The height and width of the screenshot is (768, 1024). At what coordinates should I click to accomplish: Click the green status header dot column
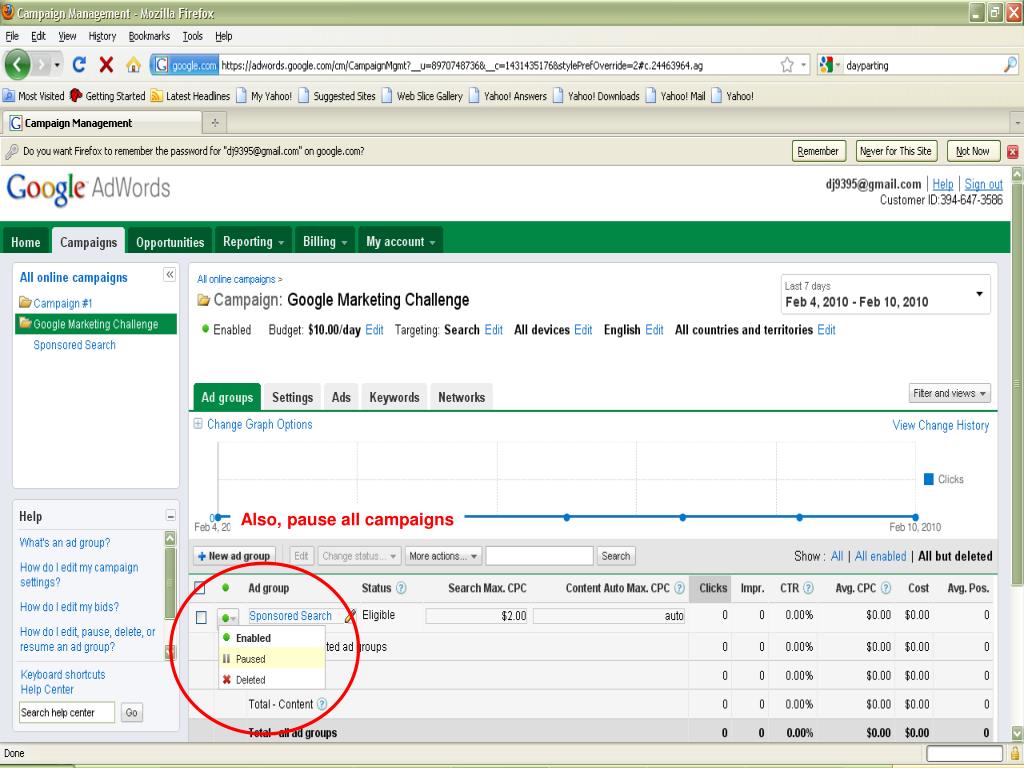pyautogui.click(x=225, y=588)
